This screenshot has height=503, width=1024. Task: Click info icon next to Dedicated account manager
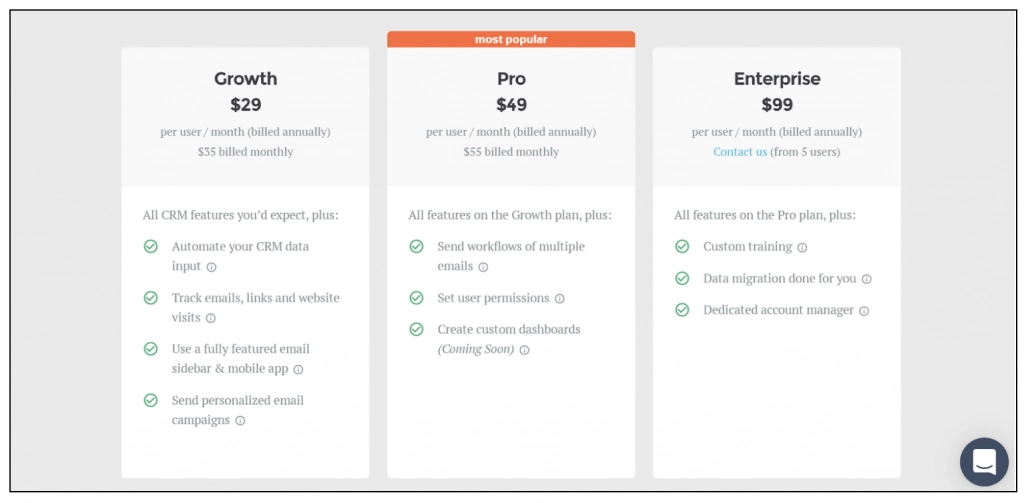point(864,311)
